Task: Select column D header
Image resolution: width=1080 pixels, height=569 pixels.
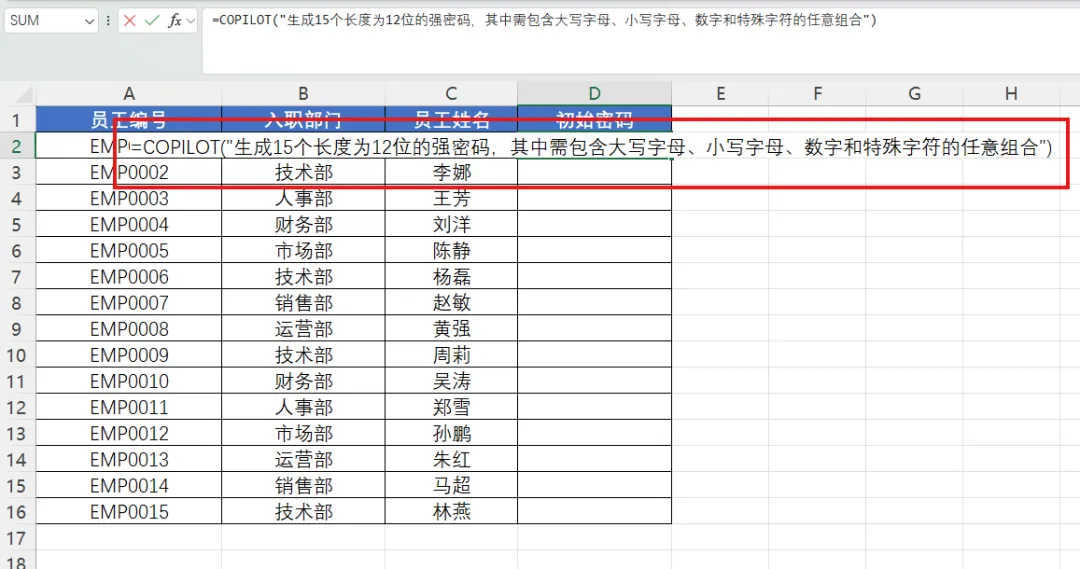Action: 594,94
